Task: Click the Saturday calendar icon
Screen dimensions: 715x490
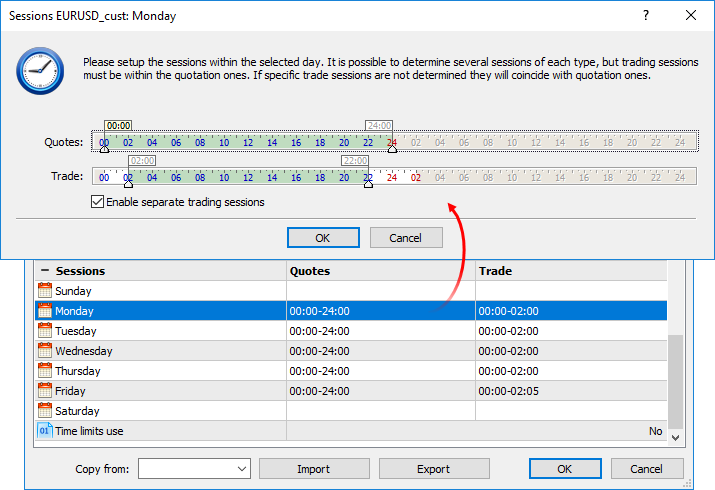Action: pos(45,411)
